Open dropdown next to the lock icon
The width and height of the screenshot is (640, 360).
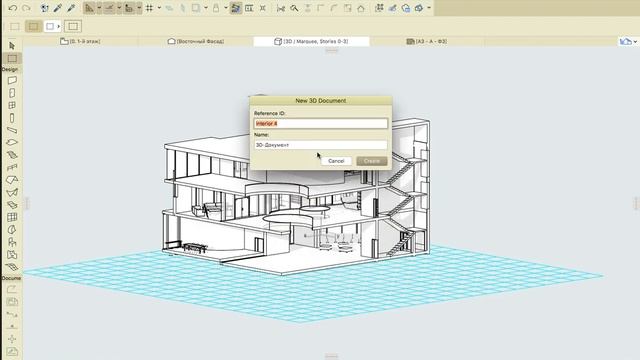225,8
